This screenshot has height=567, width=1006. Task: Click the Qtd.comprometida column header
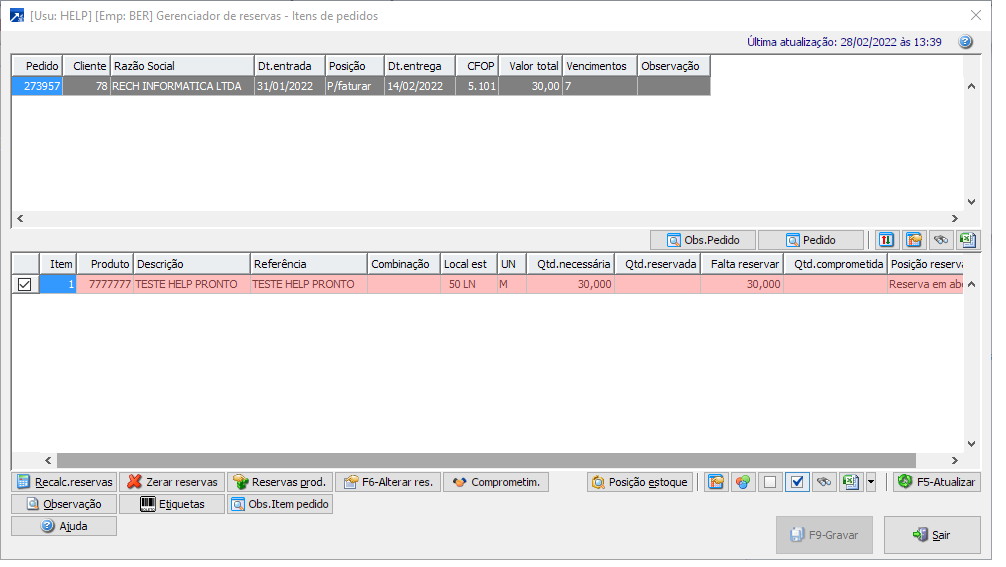point(835,264)
